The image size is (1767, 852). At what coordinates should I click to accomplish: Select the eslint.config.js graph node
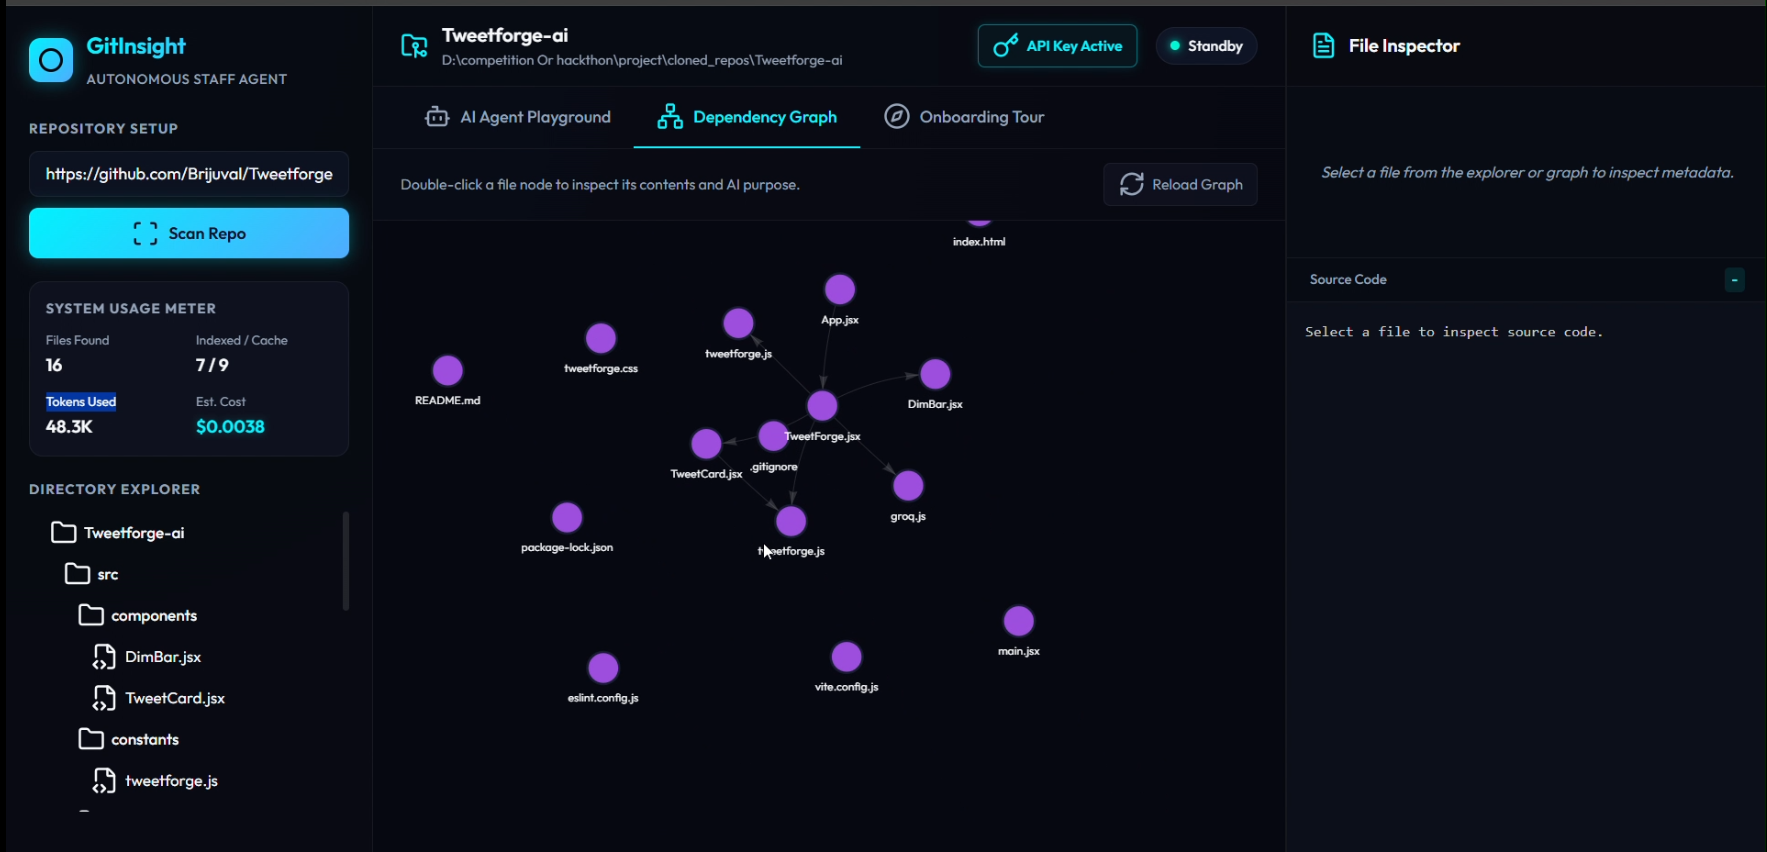pos(603,668)
